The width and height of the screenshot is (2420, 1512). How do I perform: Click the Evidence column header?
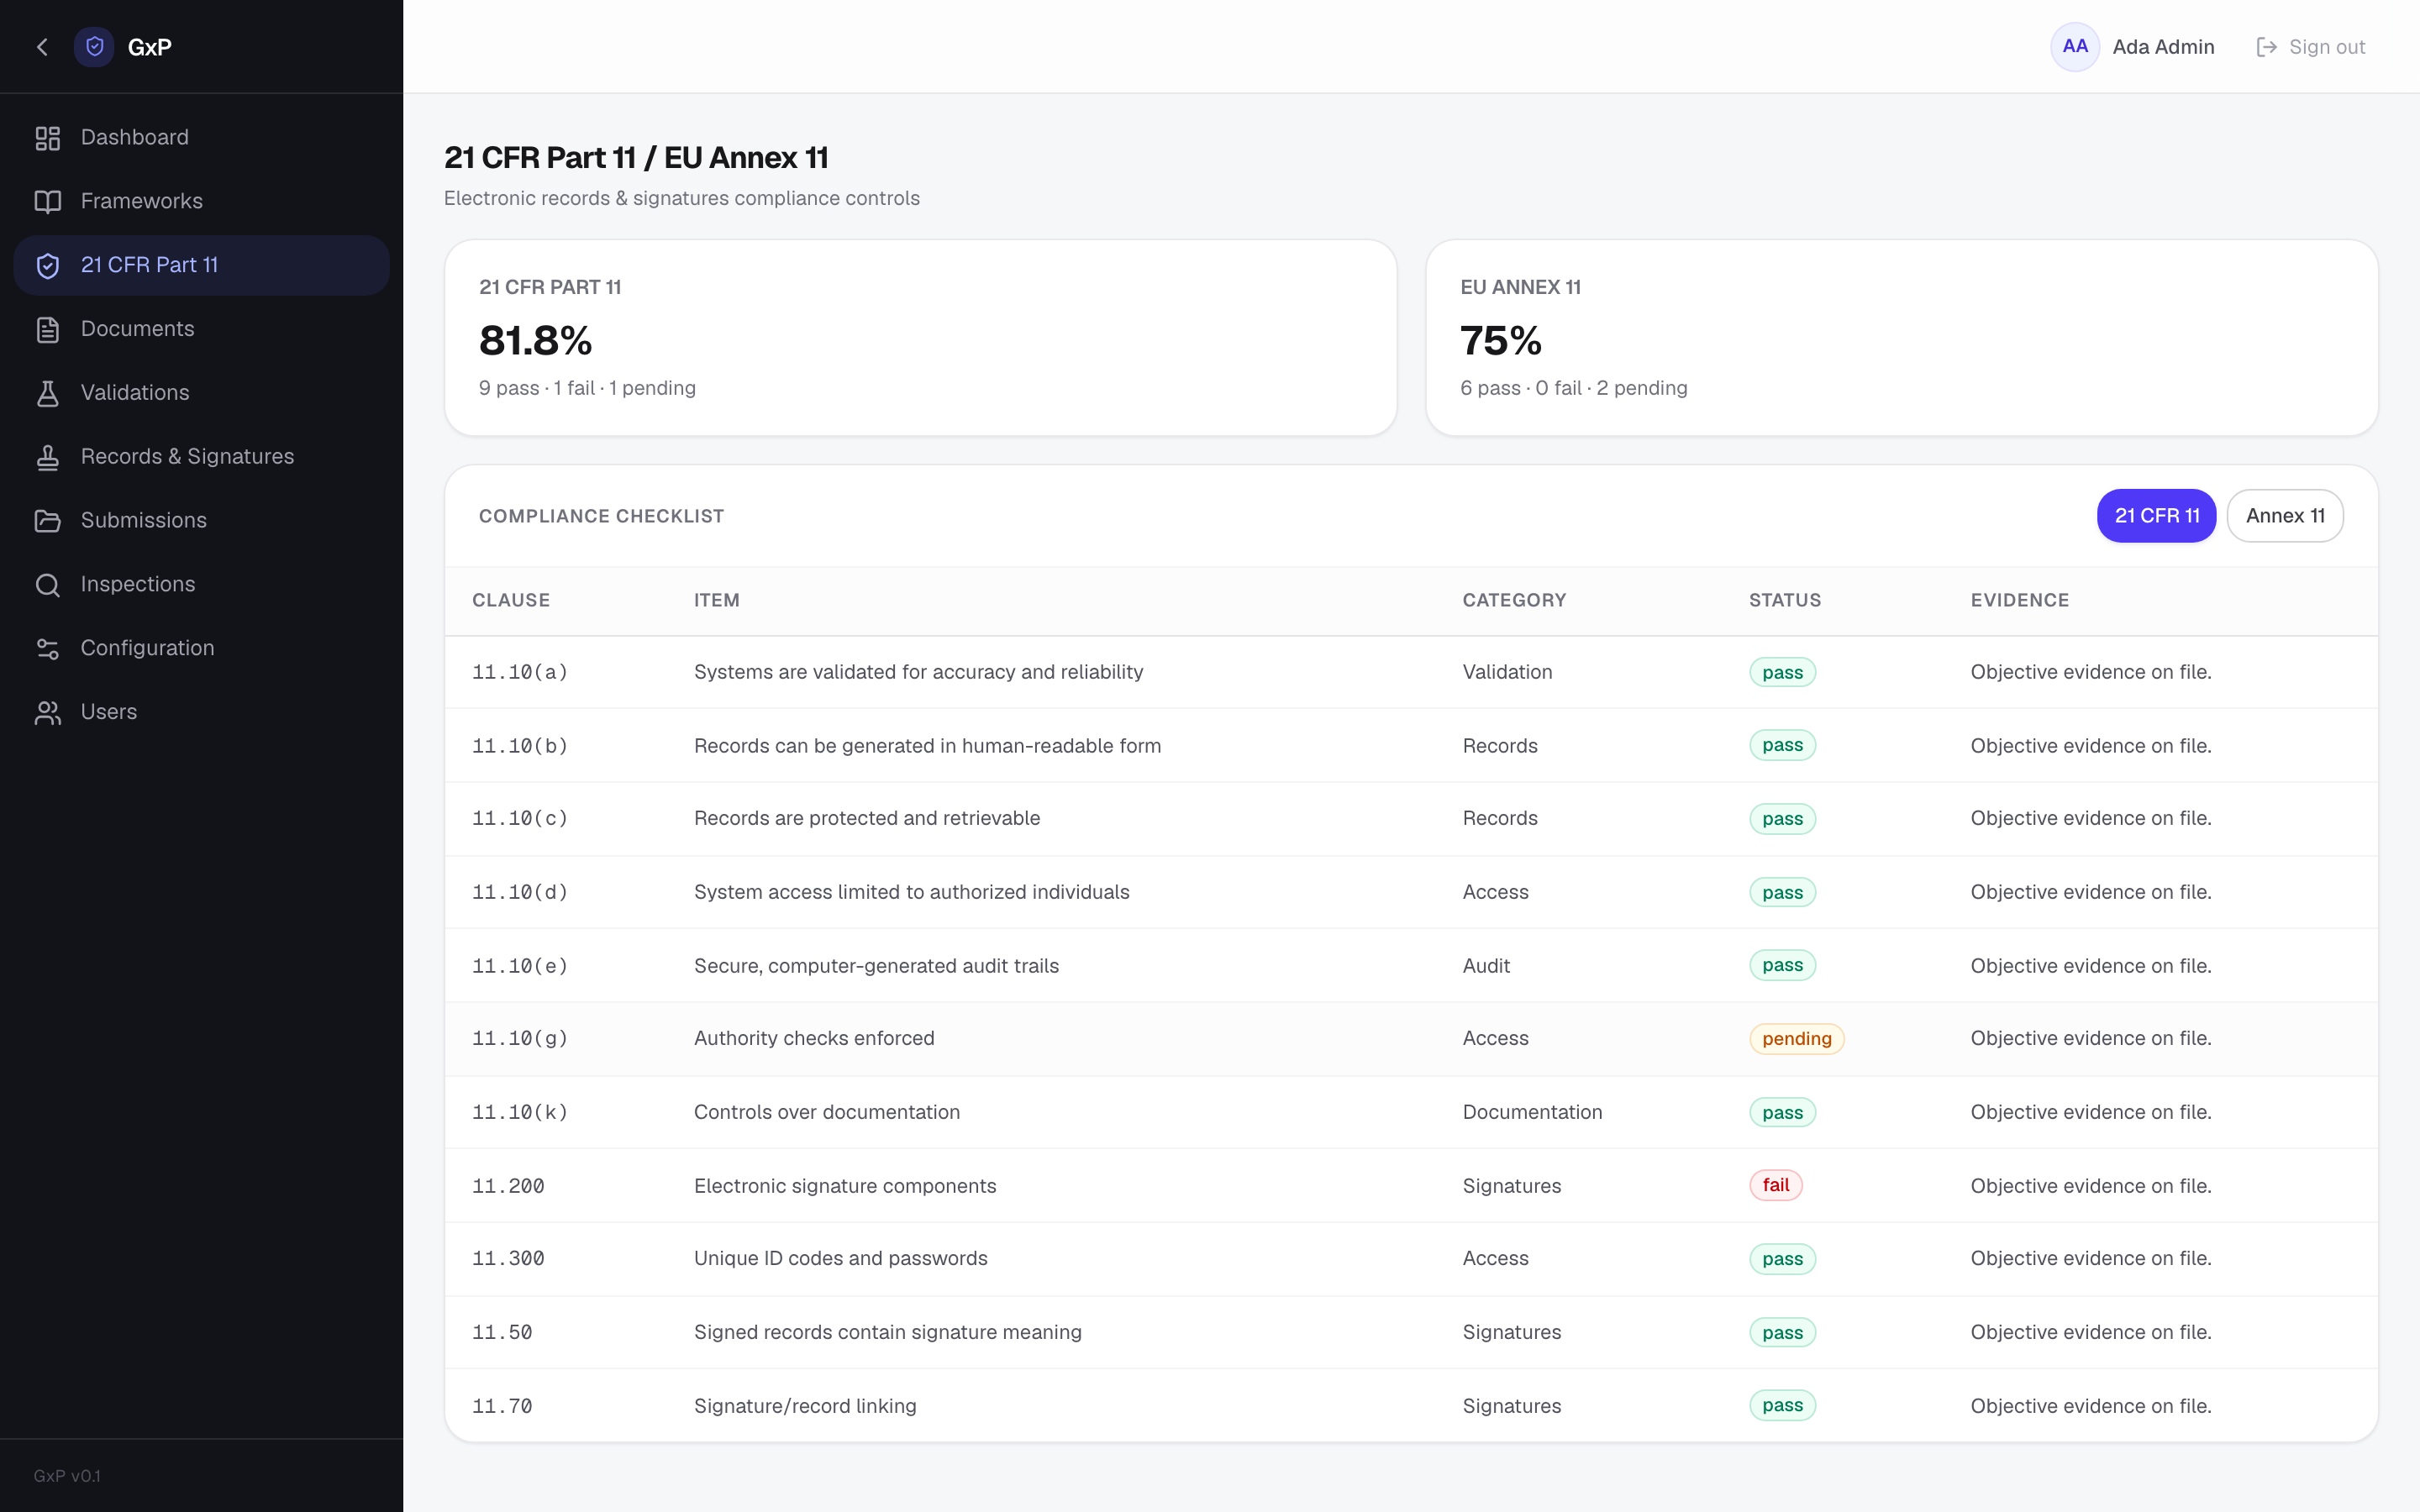click(x=2020, y=600)
